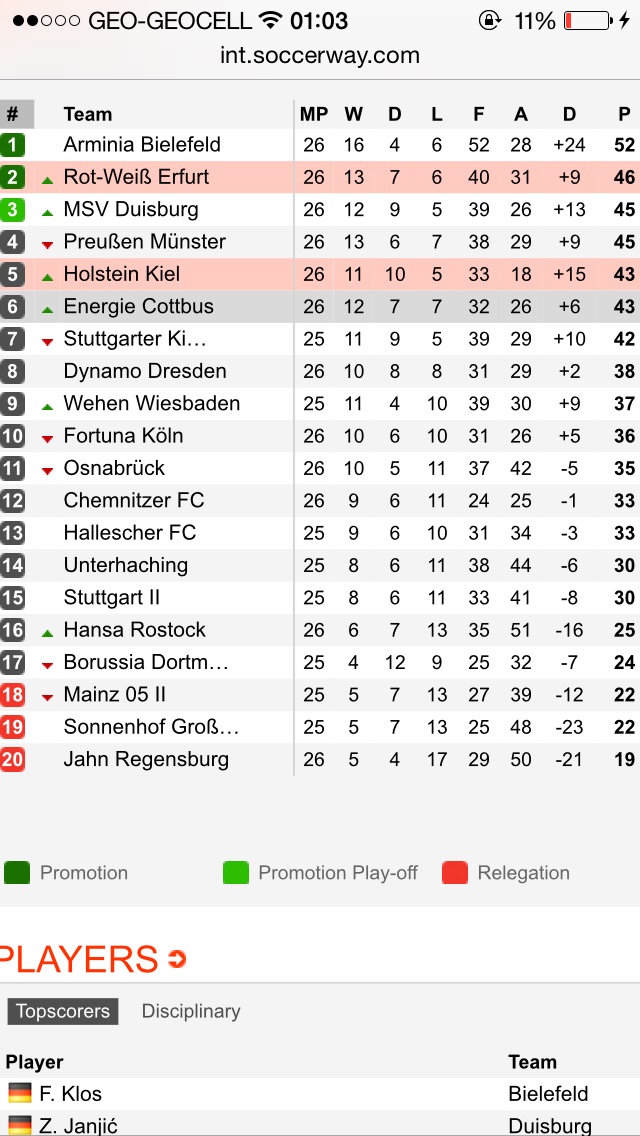Viewport: 640px width, 1136px height.
Task: Switch to the Disciplinary tab
Action: (191, 1011)
